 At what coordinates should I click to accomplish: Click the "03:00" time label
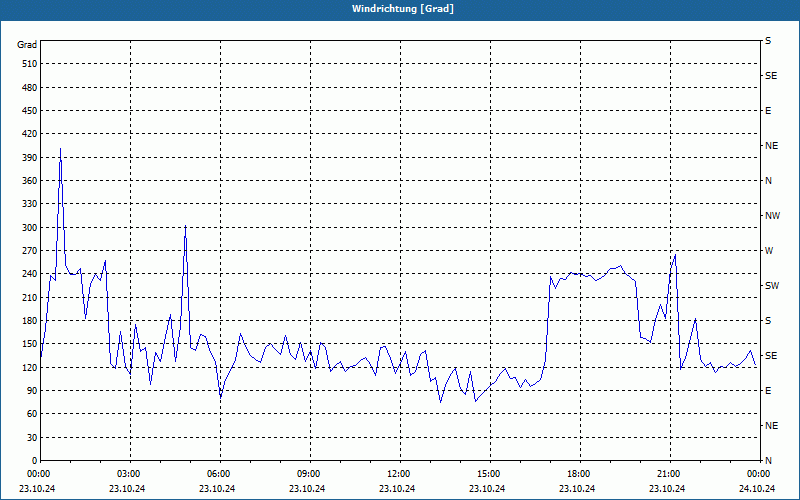click(x=128, y=474)
